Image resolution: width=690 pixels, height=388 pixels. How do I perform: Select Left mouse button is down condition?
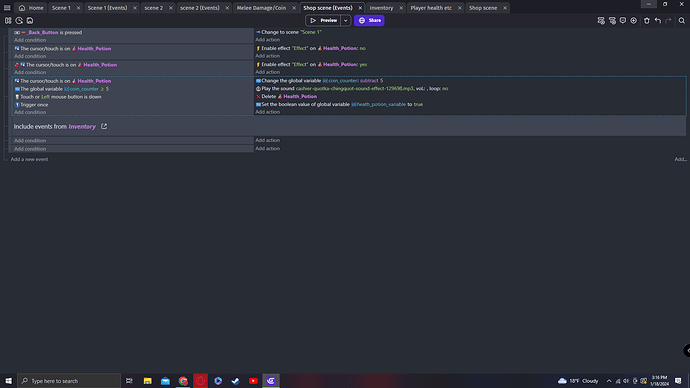pos(58,97)
